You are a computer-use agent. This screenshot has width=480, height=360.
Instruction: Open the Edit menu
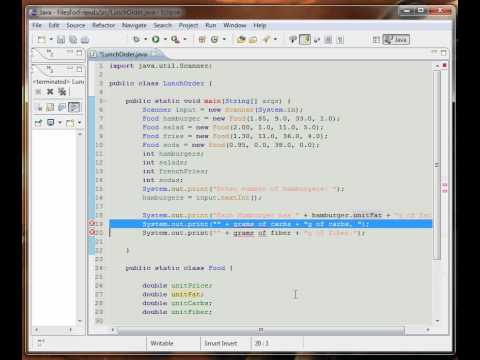(x=54, y=25)
